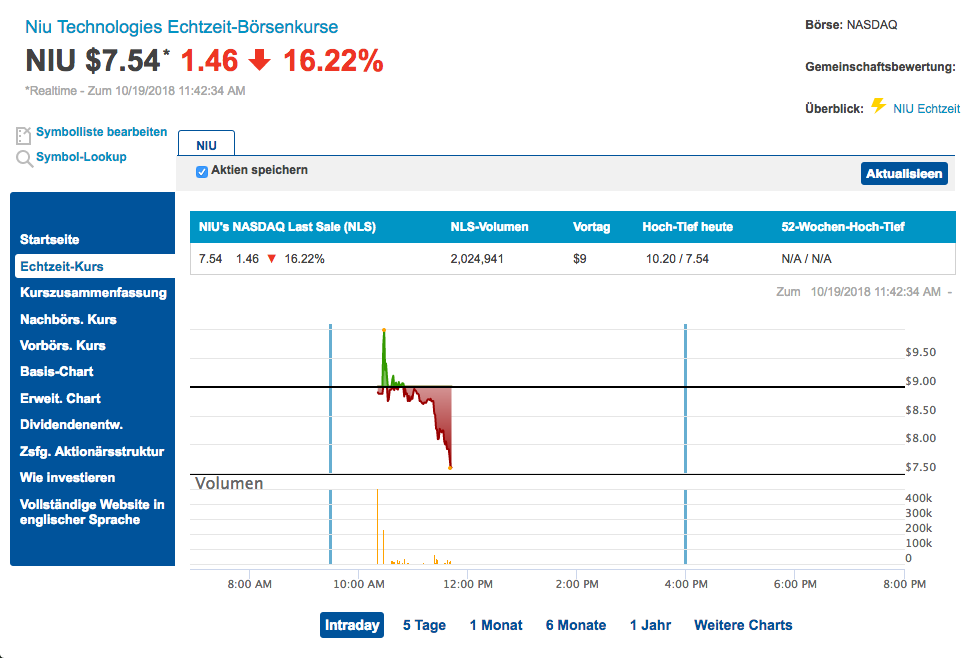
Task: Open Nachbörs. Kurs page
Action: 68,319
